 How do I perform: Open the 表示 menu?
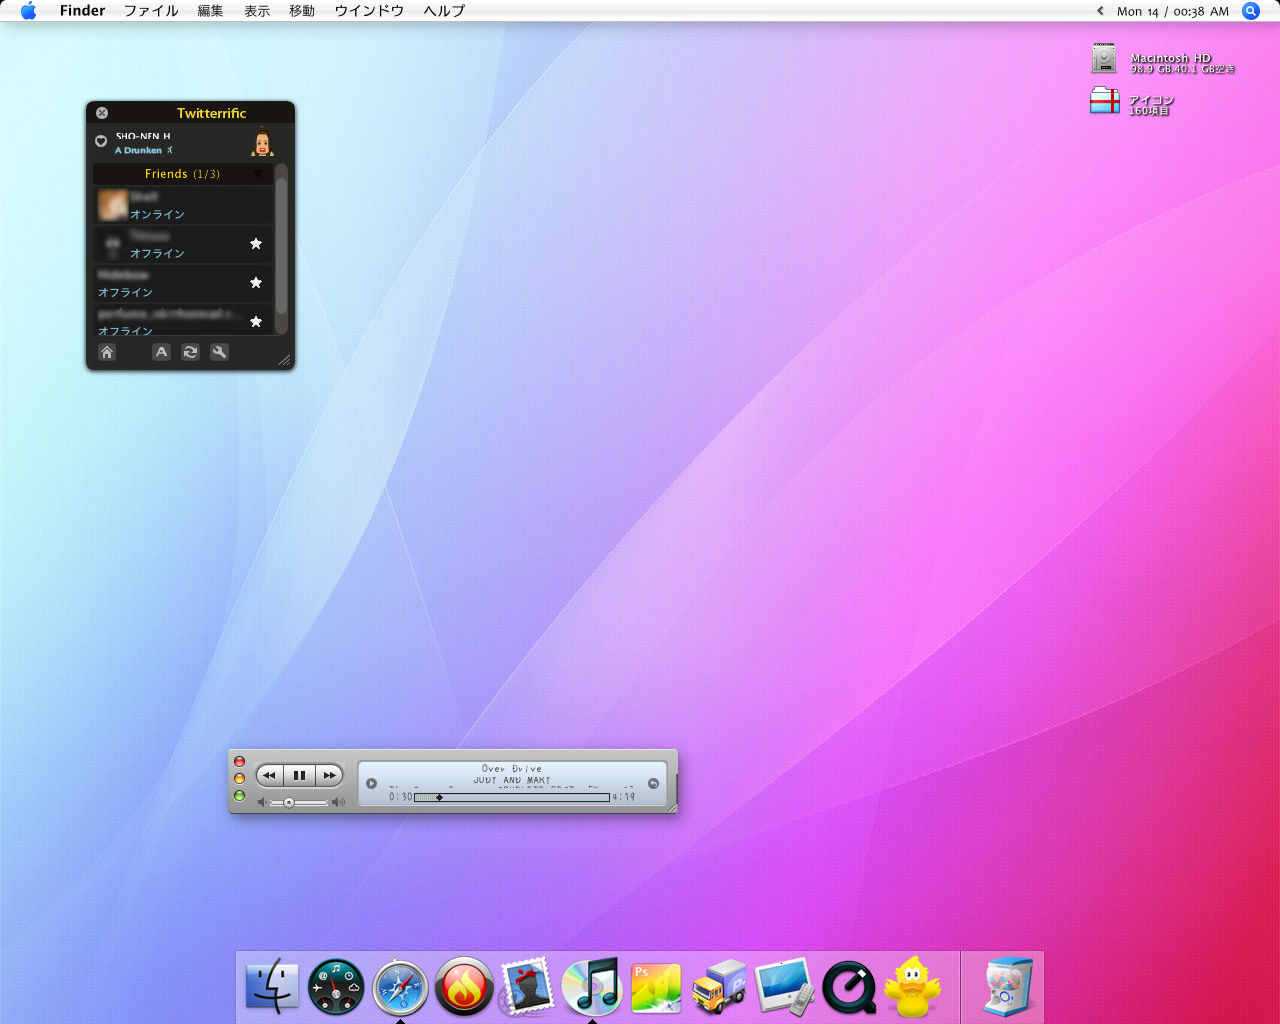click(x=257, y=11)
